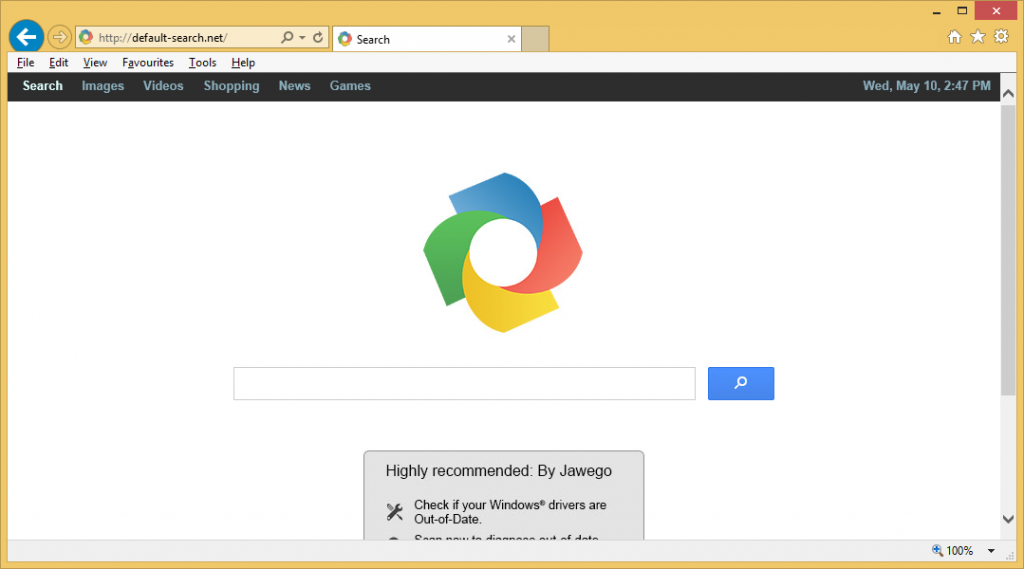Click the blue search magnifier button
1024x569 pixels.
[740, 383]
